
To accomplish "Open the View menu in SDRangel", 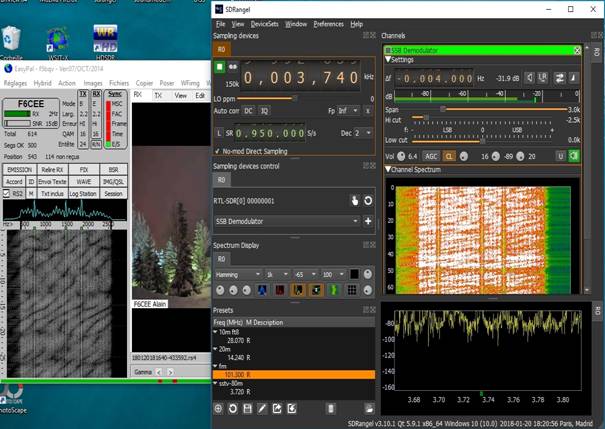I will tap(238, 24).
